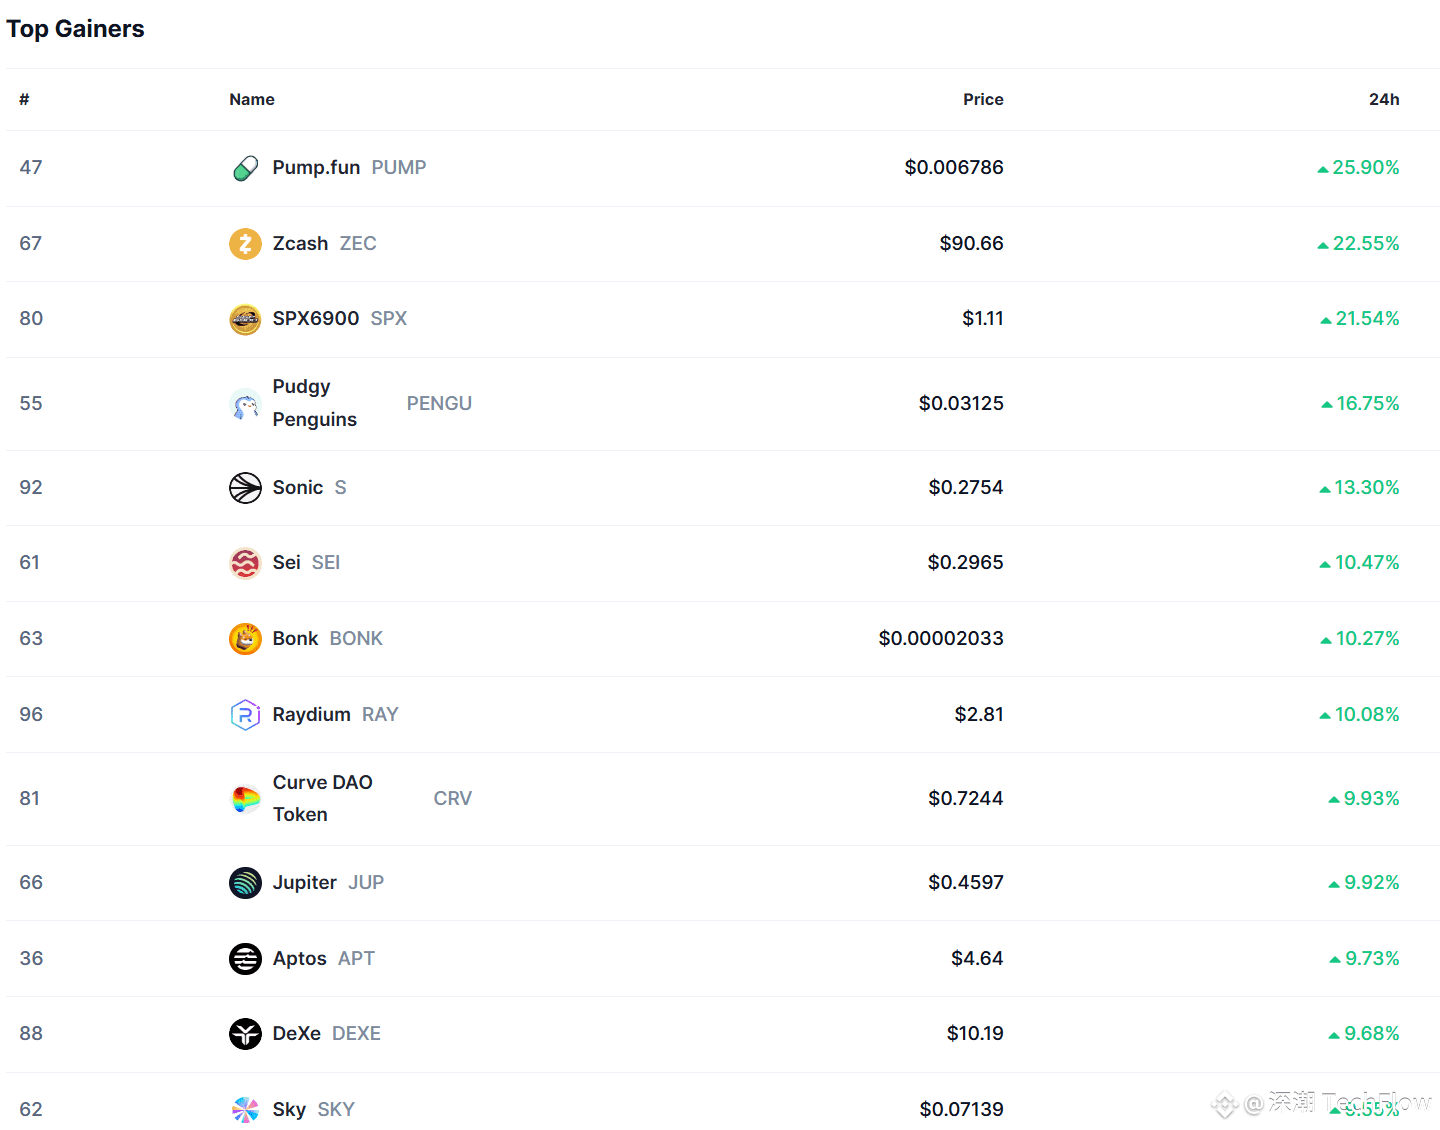
Task: Open the Jupiter coin name link
Action: point(304,883)
